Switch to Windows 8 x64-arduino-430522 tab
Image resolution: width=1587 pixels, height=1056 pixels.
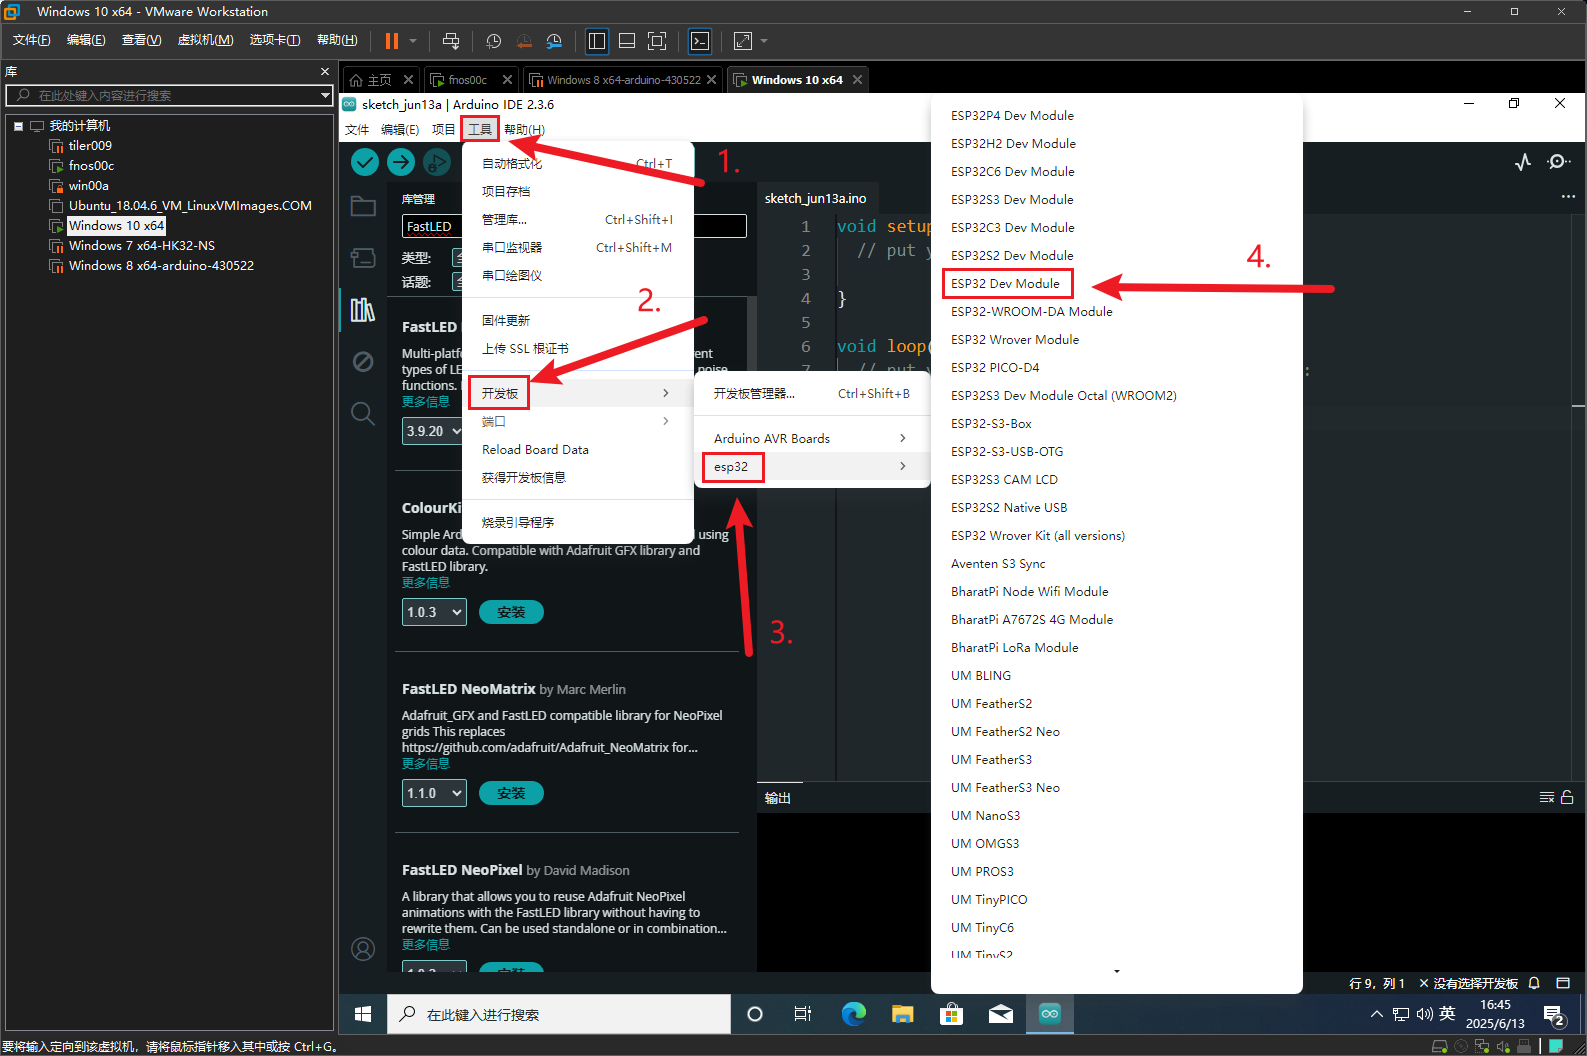pyautogui.click(x=622, y=80)
